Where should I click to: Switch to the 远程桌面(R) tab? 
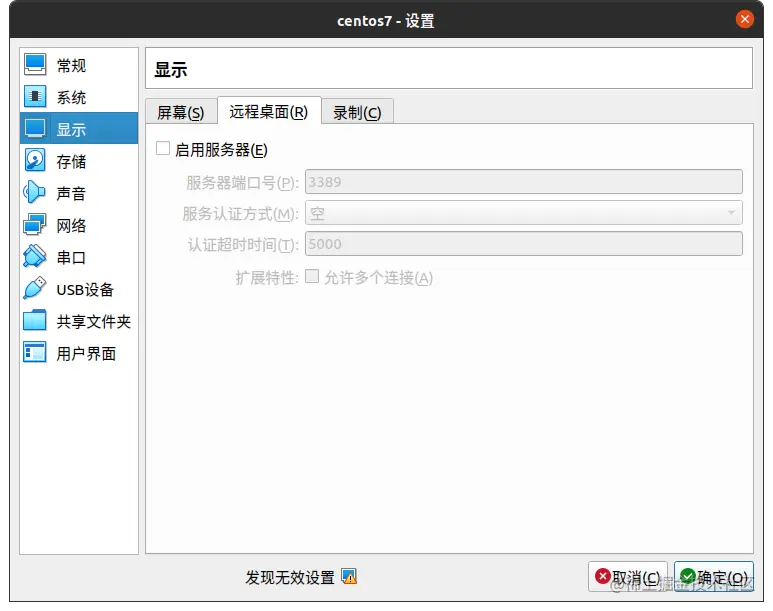269,111
